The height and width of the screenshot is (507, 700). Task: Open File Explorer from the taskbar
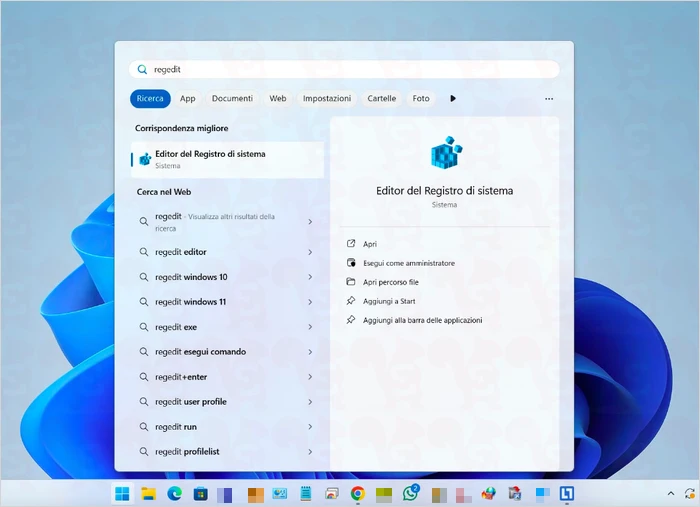(148, 493)
